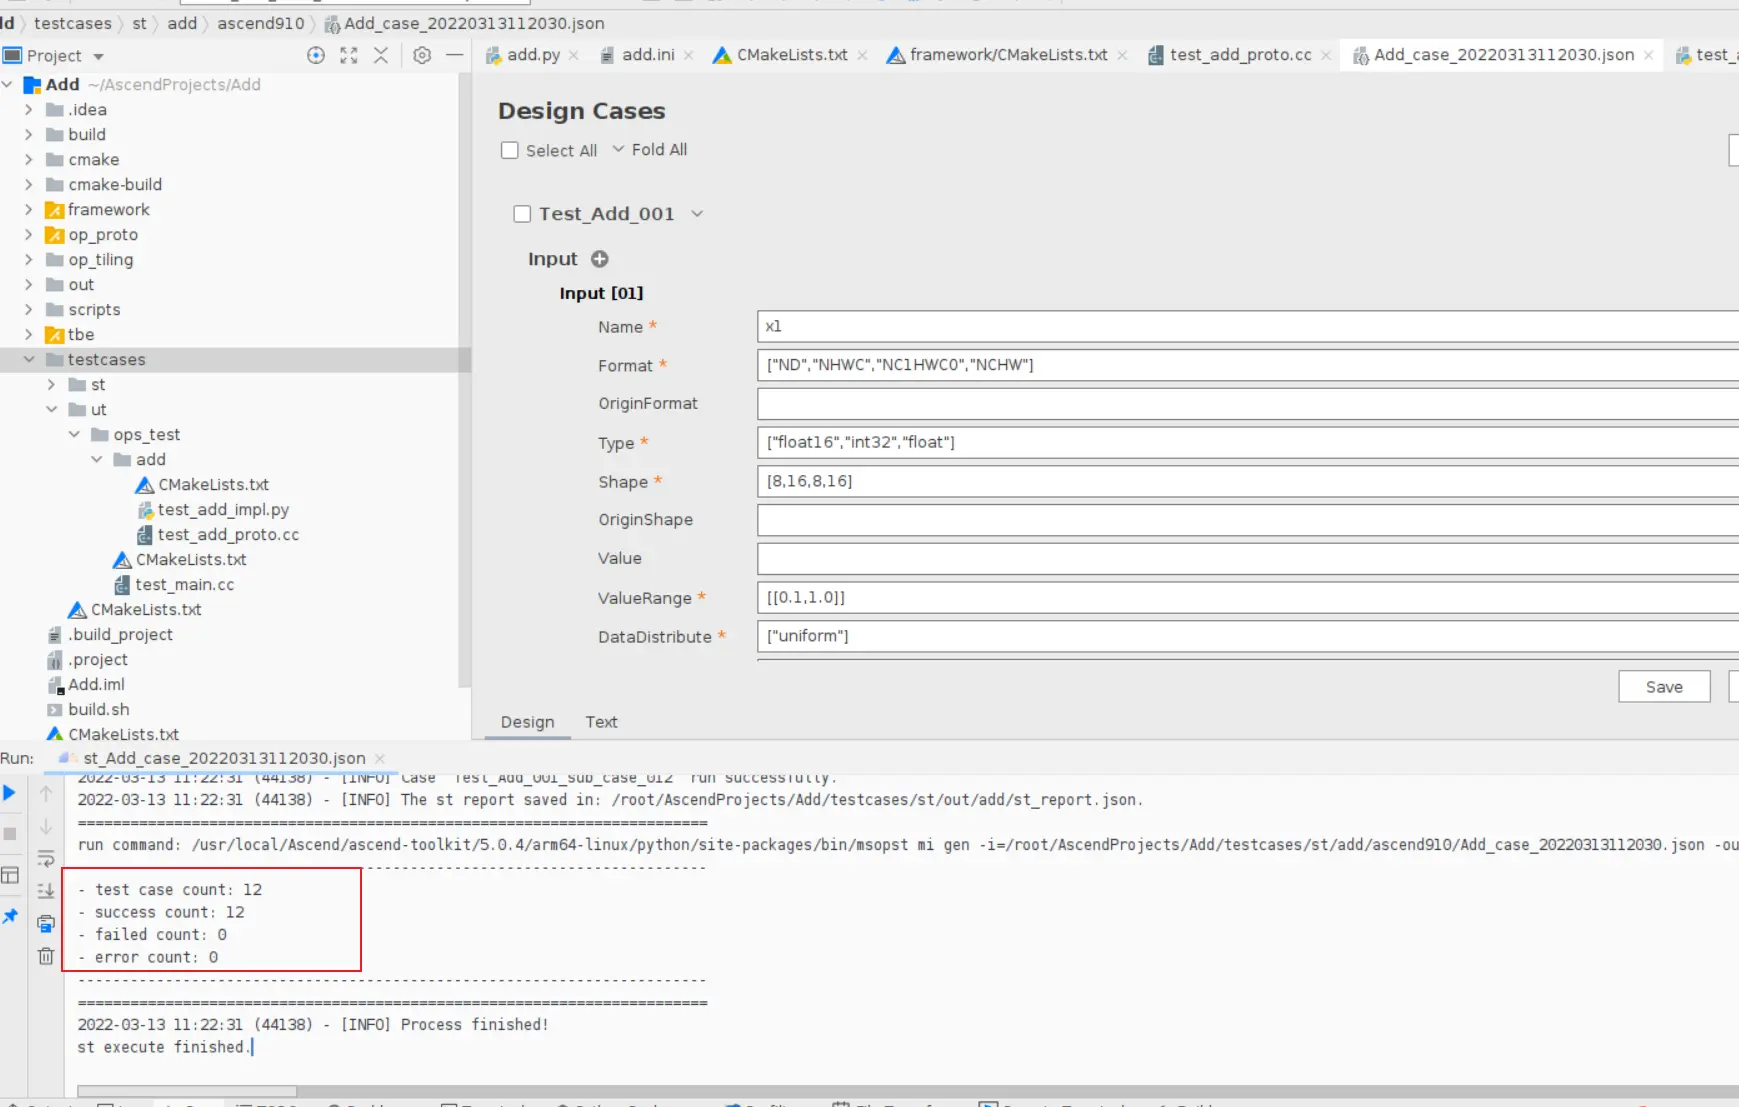Close the test_add_proto.cc editor tab
1739x1107 pixels.
[x=1326, y=56]
